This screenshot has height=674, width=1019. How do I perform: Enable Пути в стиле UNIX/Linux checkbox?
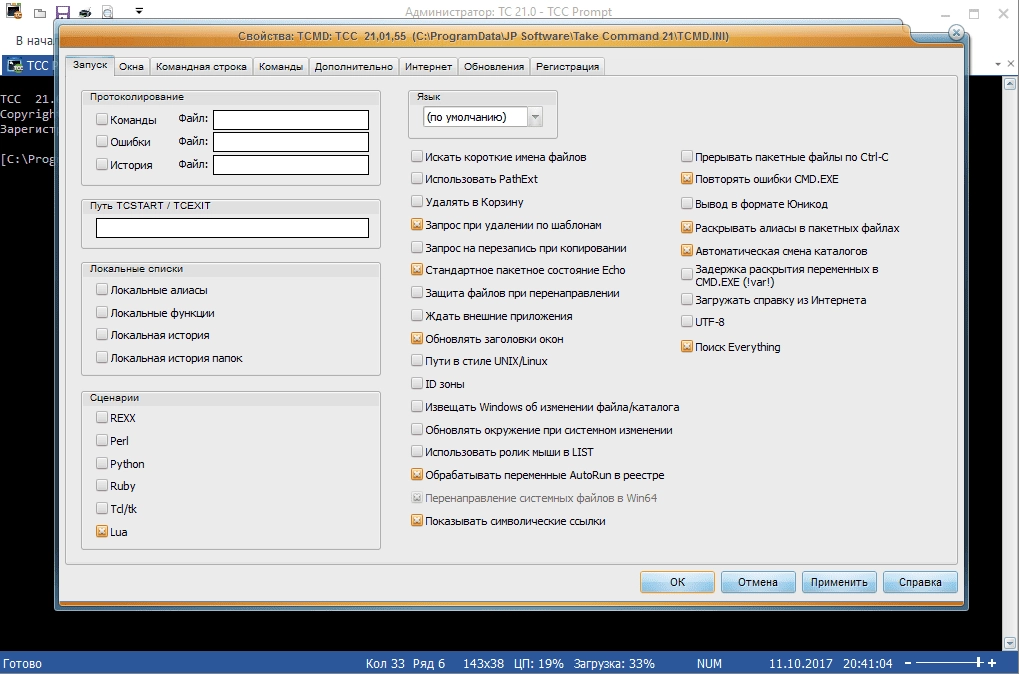pyautogui.click(x=417, y=361)
